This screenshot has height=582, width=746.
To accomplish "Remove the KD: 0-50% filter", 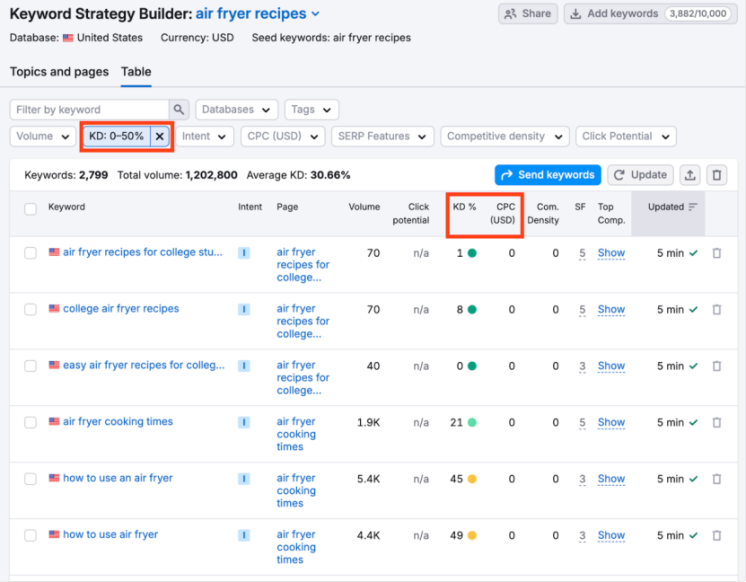I will tap(160, 136).
